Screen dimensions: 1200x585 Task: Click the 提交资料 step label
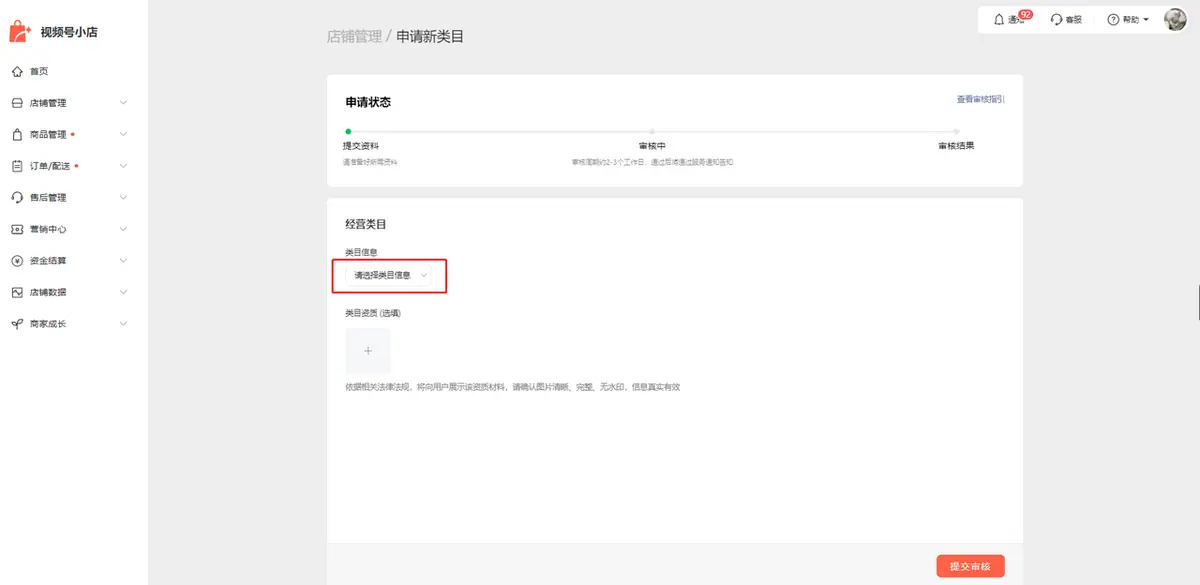[x=361, y=146]
